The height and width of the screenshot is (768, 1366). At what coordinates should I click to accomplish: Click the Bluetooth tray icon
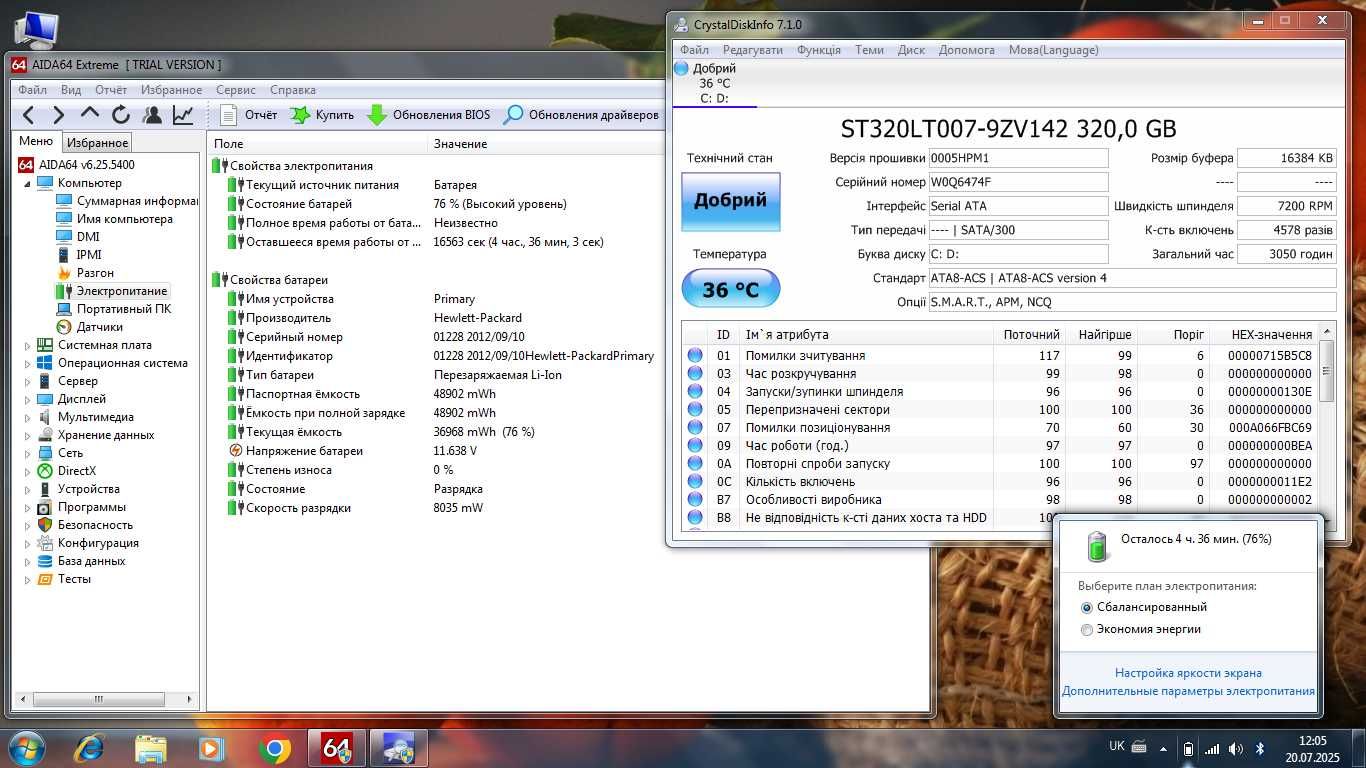(x=1261, y=749)
